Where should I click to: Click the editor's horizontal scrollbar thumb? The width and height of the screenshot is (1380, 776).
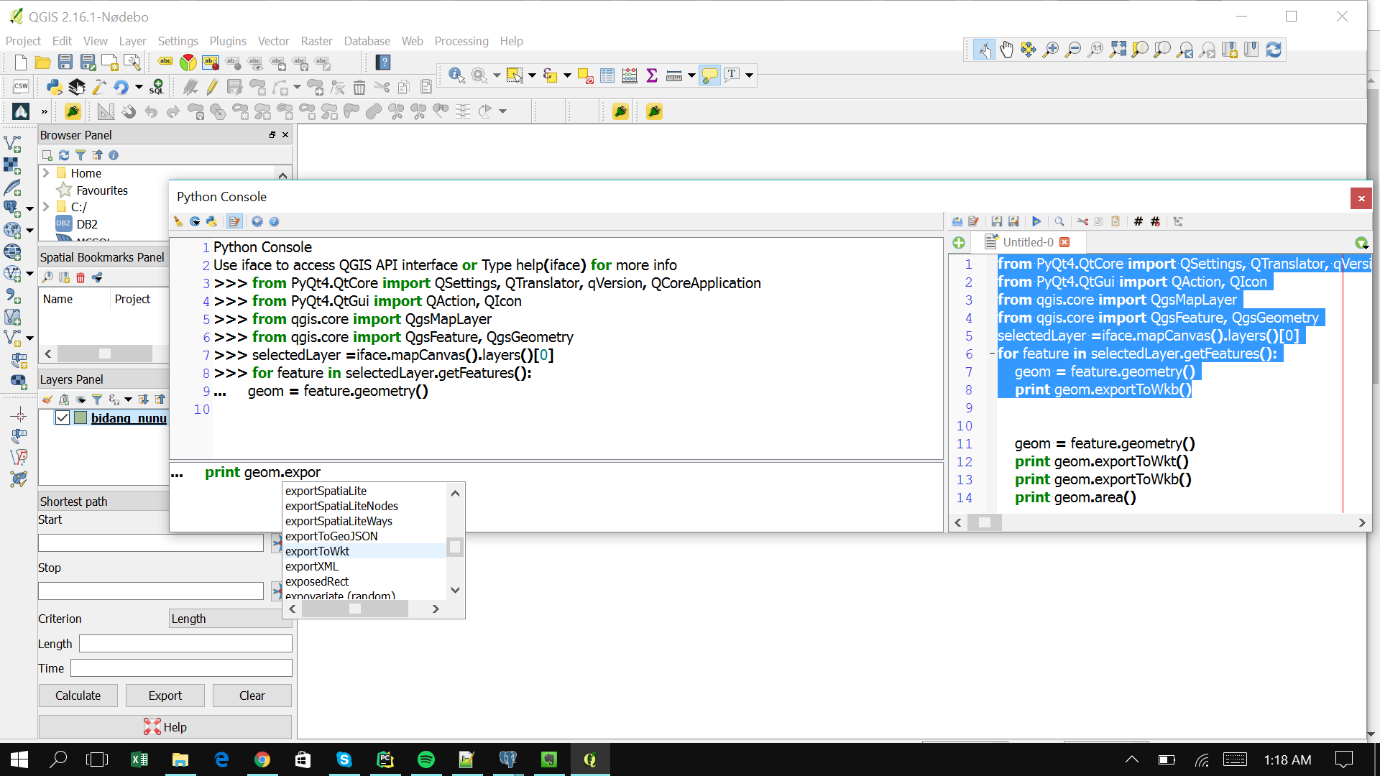tap(984, 523)
